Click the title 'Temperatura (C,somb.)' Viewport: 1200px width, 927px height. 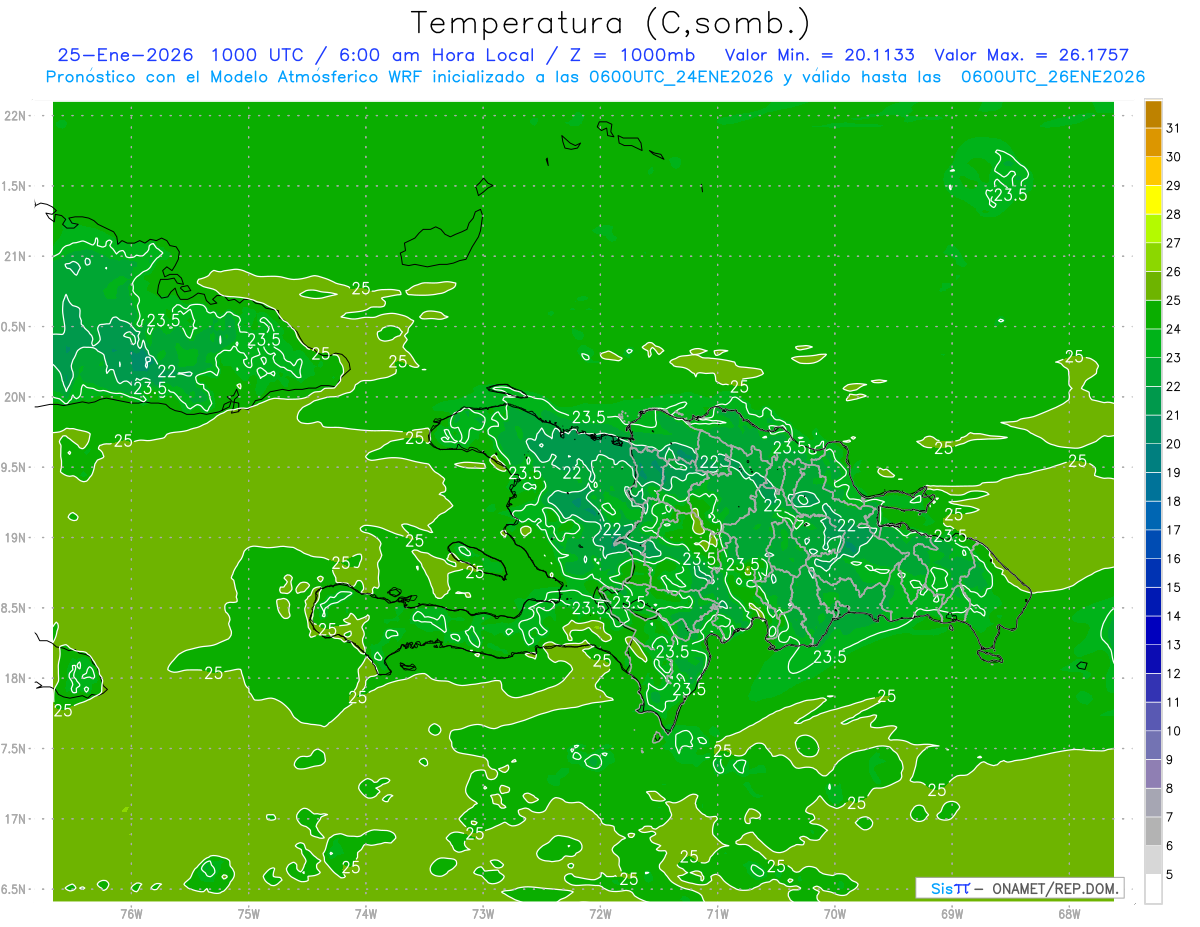[x=611, y=23]
